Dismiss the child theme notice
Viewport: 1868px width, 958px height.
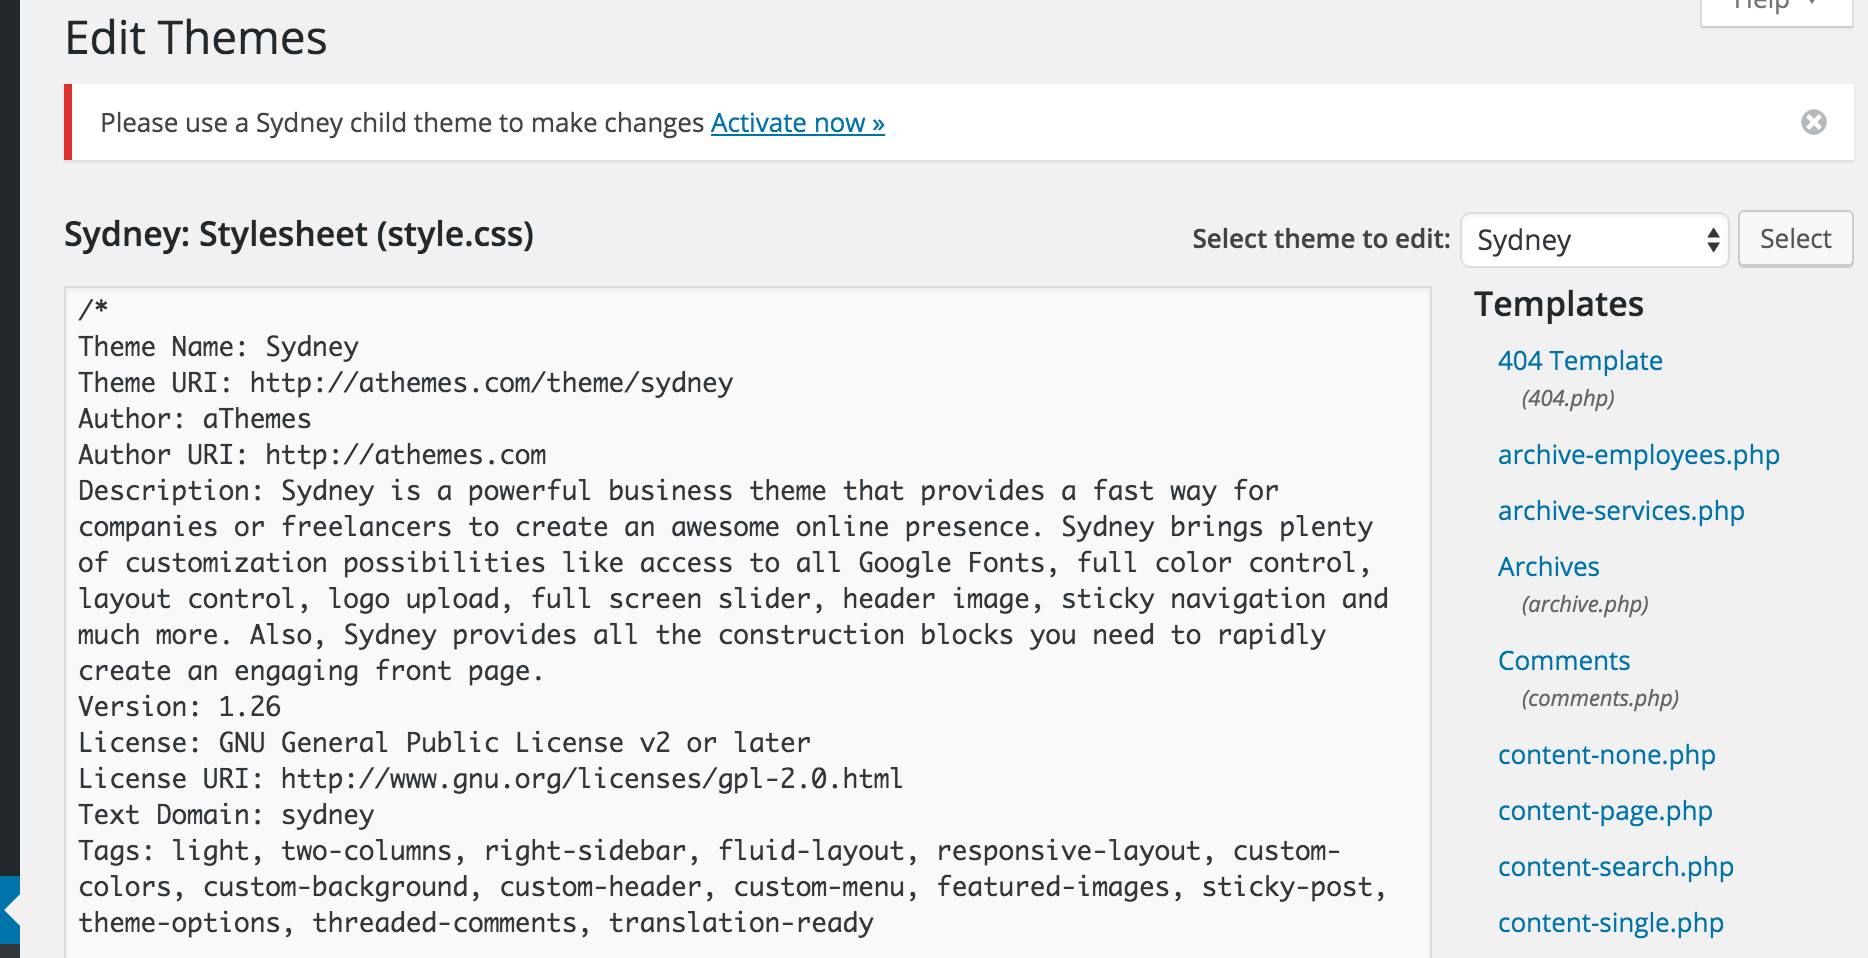click(1813, 122)
